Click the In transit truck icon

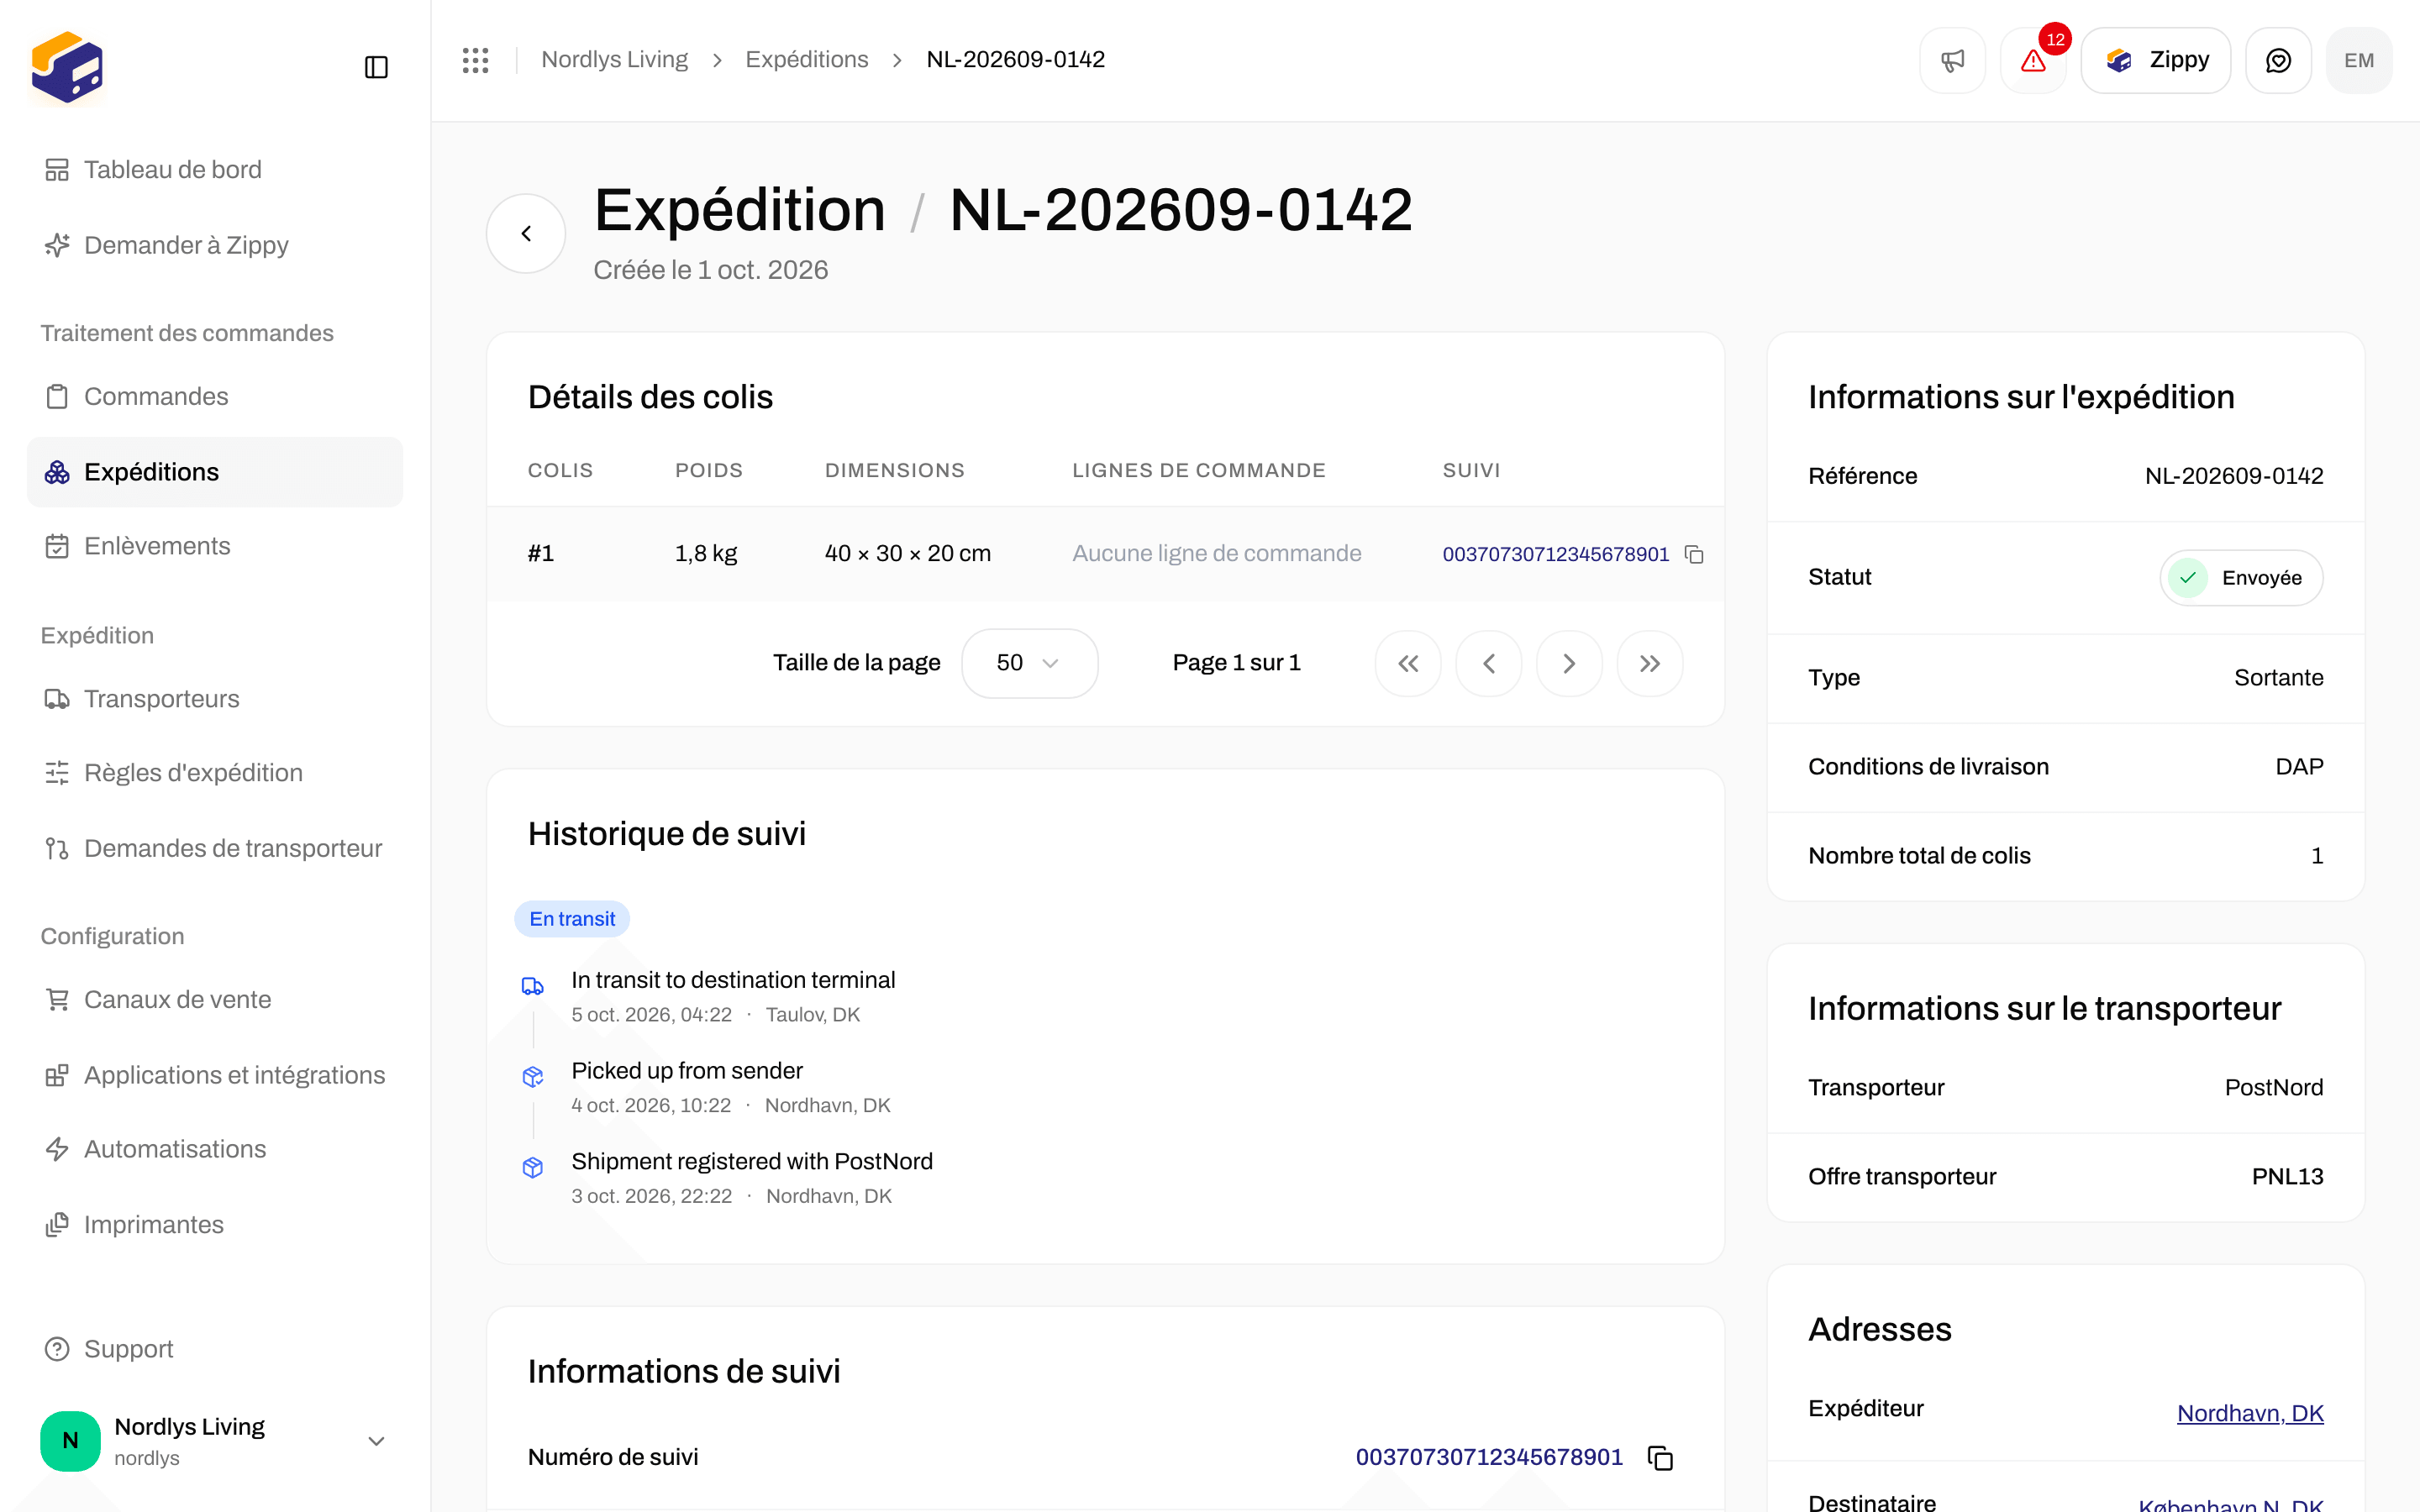pyautogui.click(x=533, y=986)
